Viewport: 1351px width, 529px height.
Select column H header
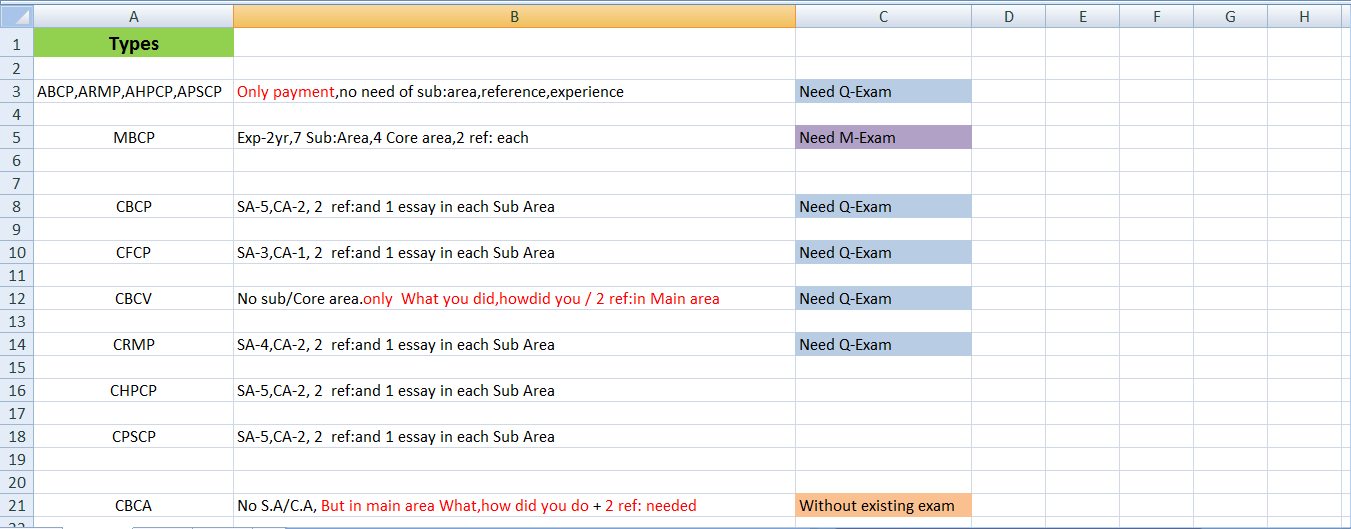click(1304, 16)
